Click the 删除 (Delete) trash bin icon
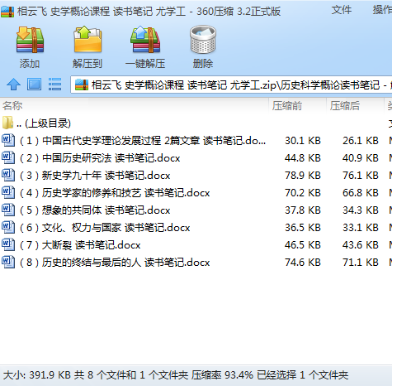This screenshot has width=393, height=386. pyautogui.click(x=203, y=40)
